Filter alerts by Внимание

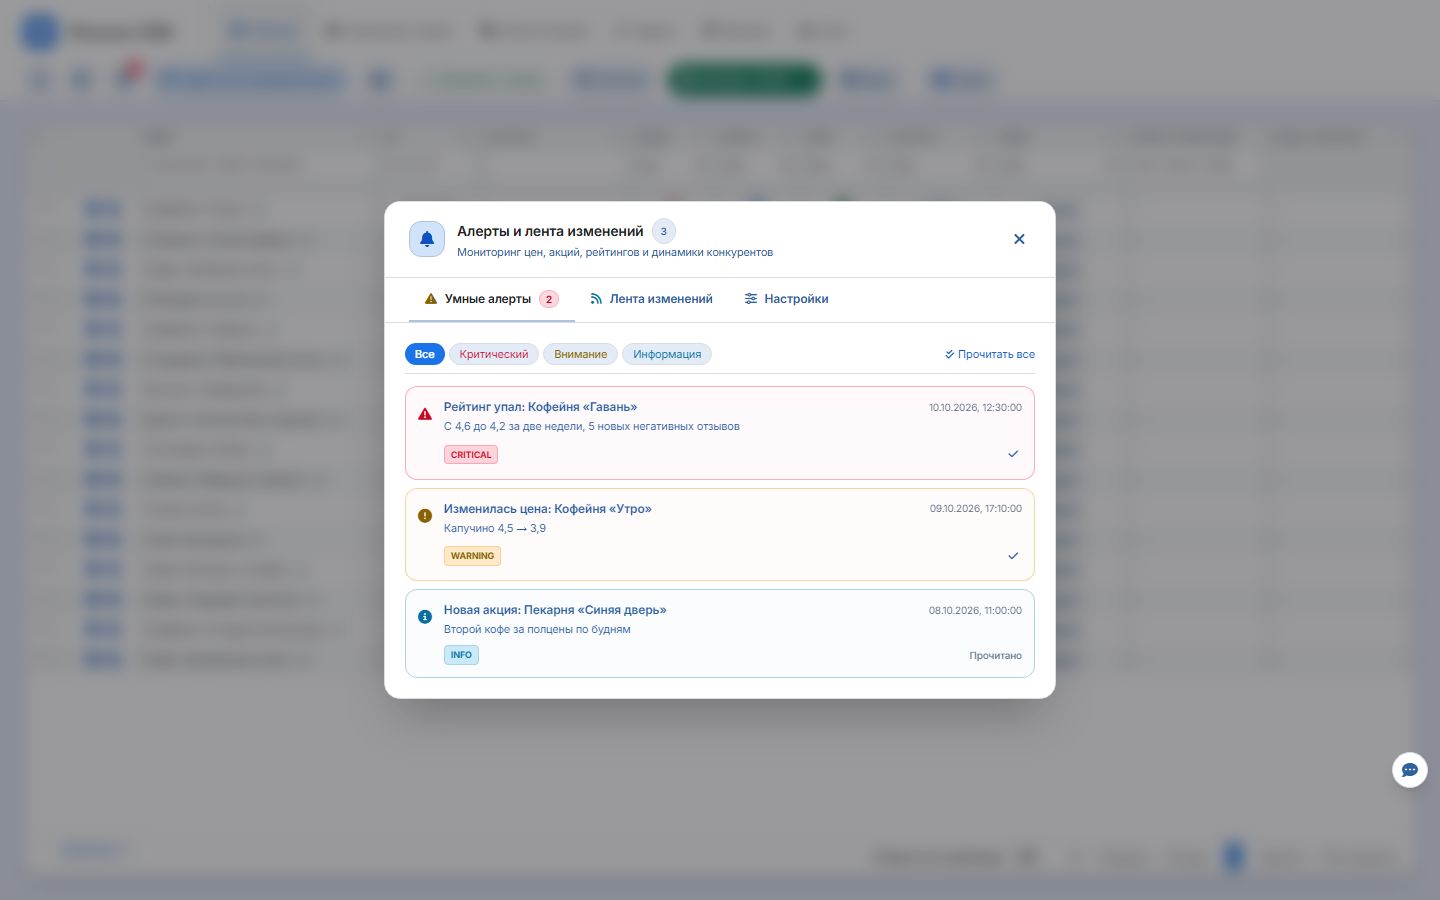coord(580,354)
